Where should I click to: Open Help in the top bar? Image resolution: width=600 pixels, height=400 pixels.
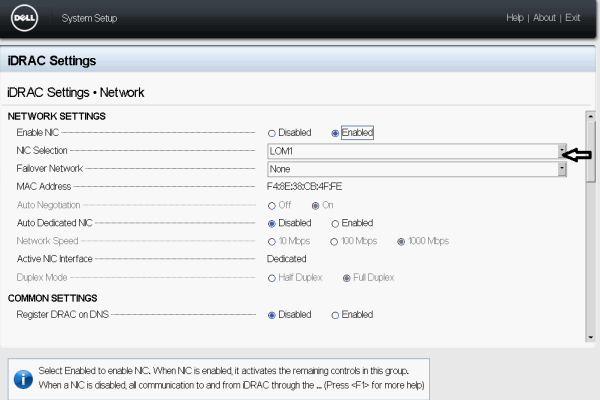pyautogui.click(x=515, y=18)
